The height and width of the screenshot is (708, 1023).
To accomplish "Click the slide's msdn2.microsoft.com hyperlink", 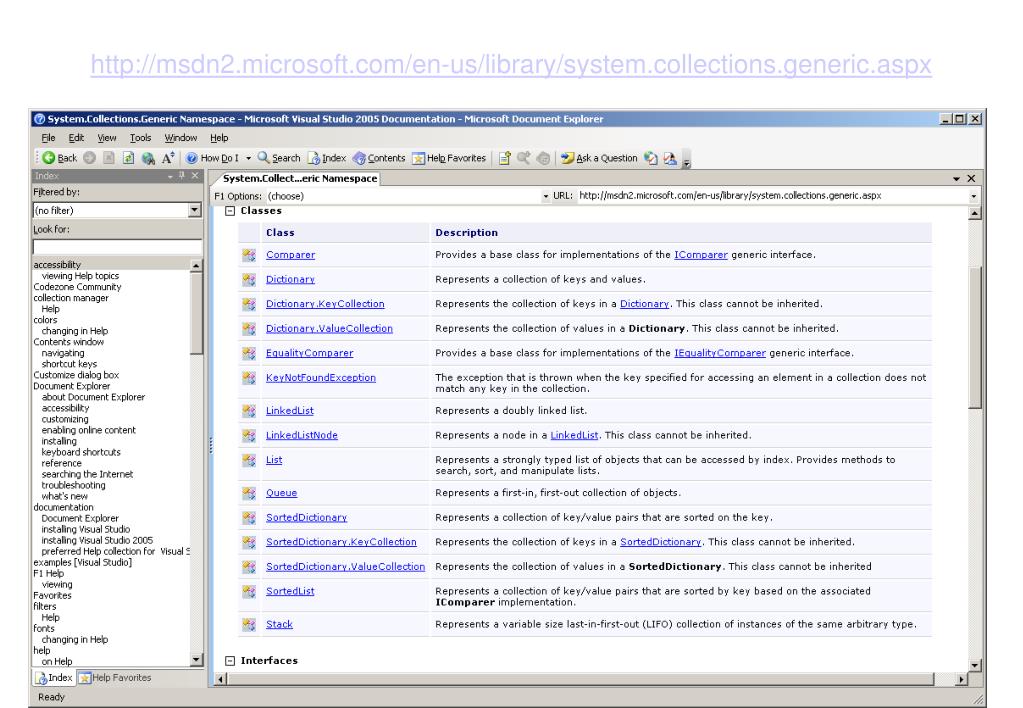I will 511,64.
